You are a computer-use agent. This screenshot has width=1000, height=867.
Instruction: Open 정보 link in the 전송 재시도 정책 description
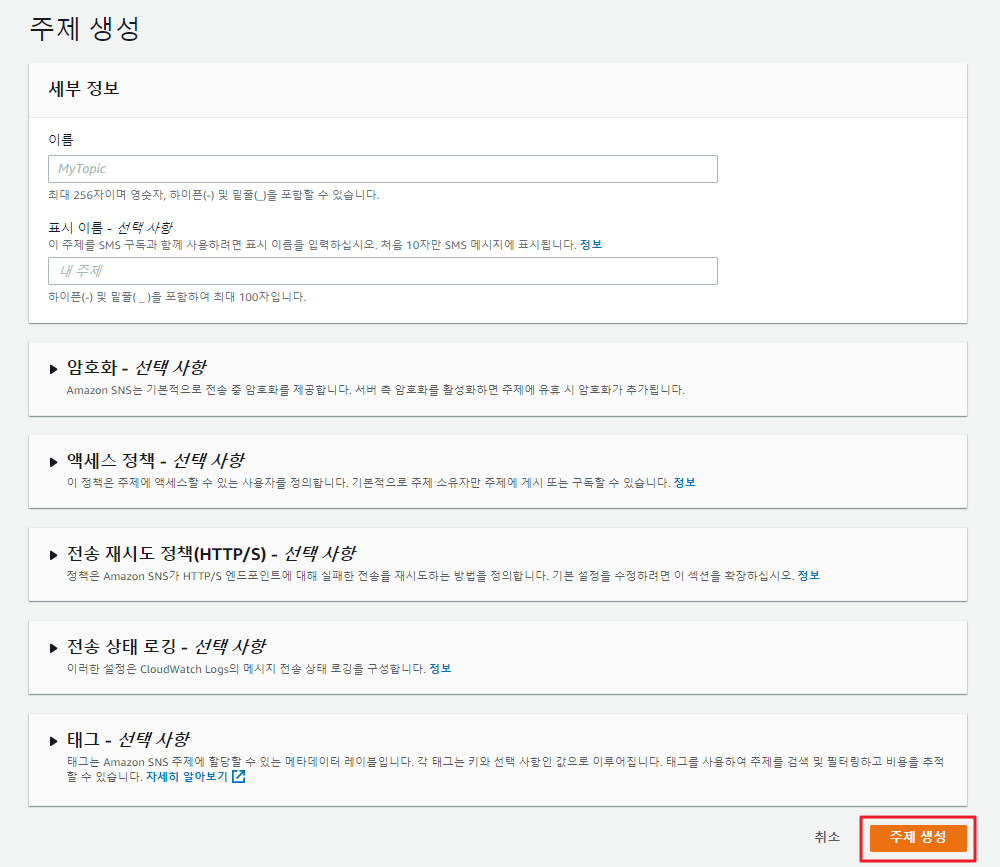808,575
